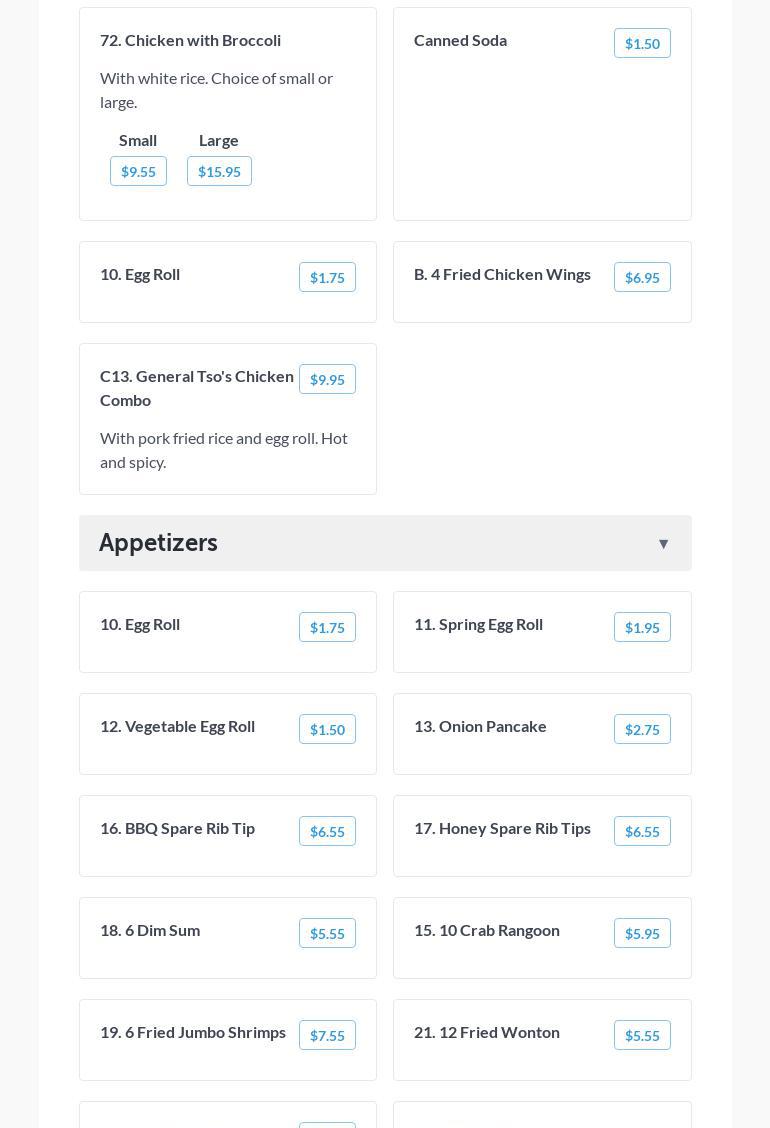
Task: Select Small size $9.55 for Chicken with Broccoli
Action: click(138, 171)
